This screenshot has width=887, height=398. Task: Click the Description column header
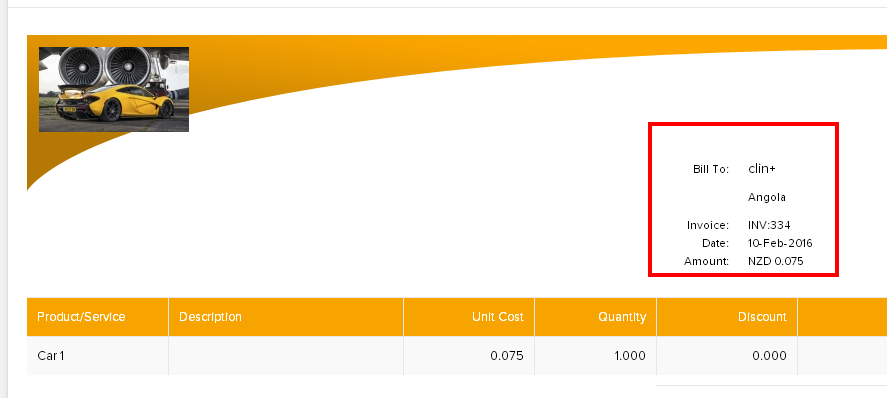(286, 317)
